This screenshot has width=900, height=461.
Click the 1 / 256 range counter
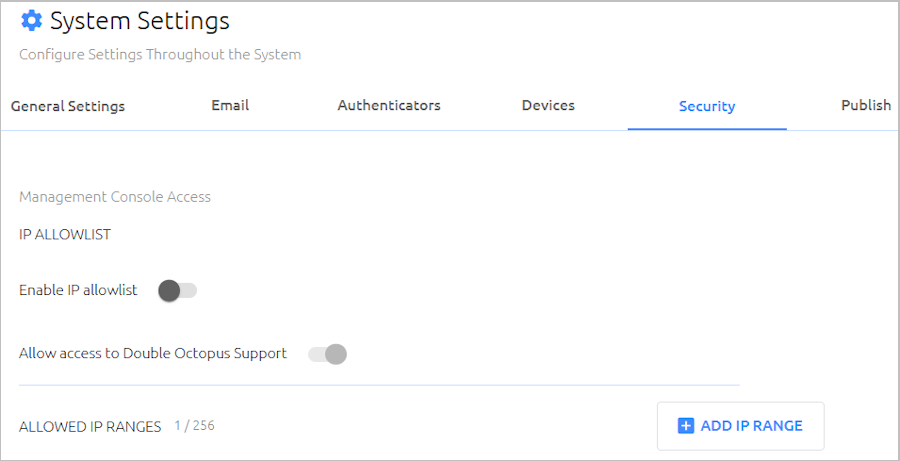195,426
